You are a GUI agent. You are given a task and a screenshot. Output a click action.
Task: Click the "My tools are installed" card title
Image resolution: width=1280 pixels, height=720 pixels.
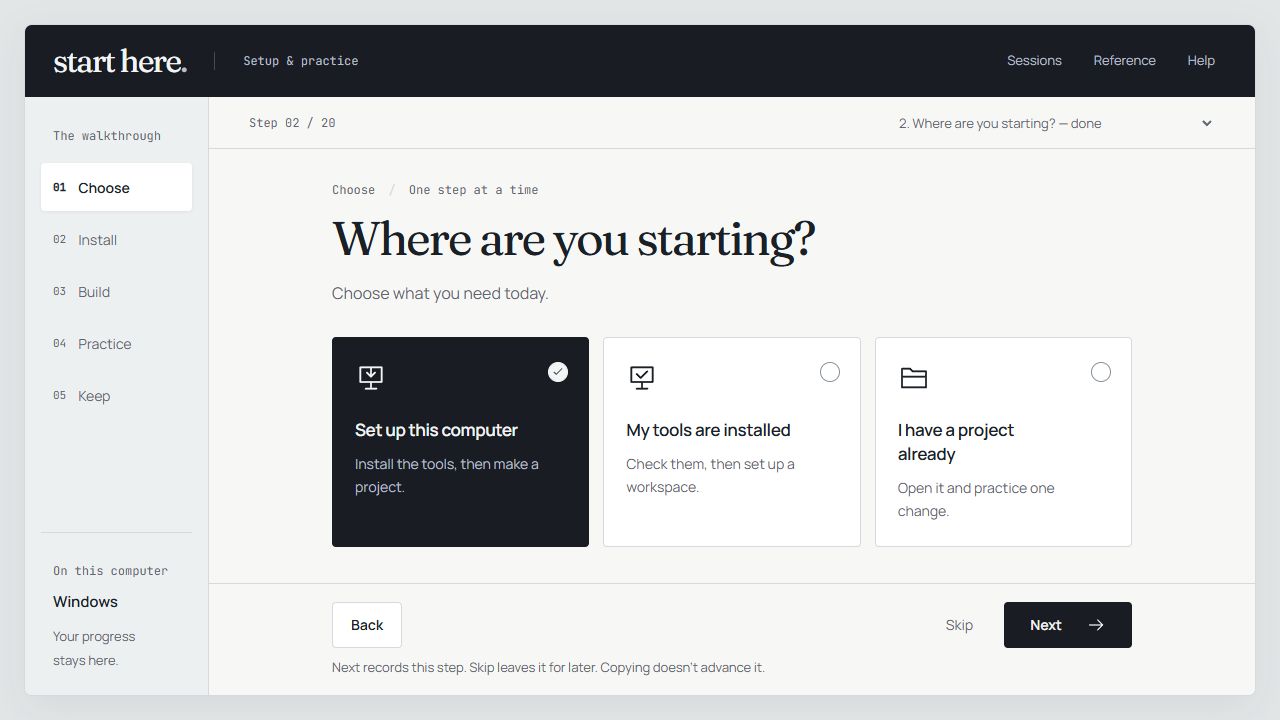[708, 430]
